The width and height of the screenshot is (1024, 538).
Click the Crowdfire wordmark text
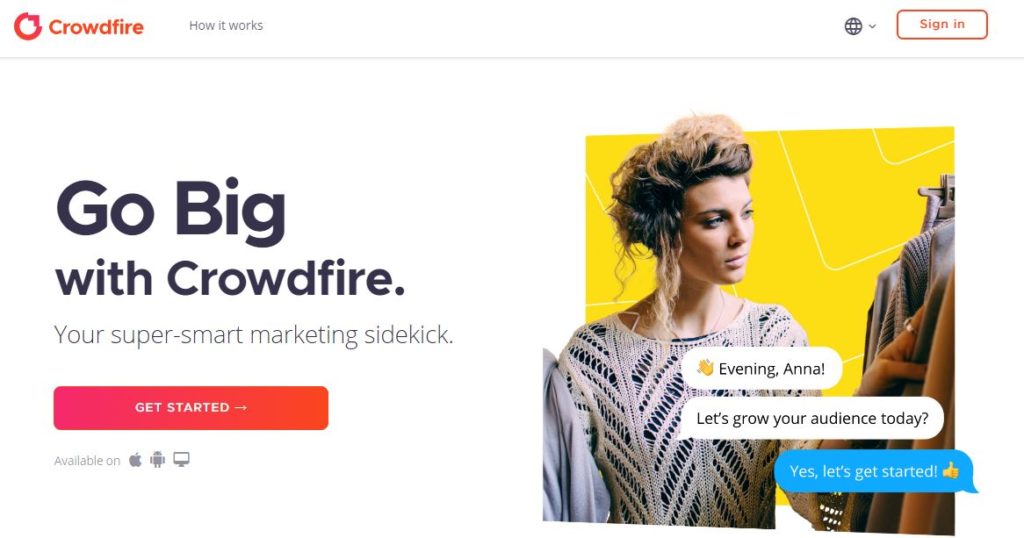click(96, 27)
